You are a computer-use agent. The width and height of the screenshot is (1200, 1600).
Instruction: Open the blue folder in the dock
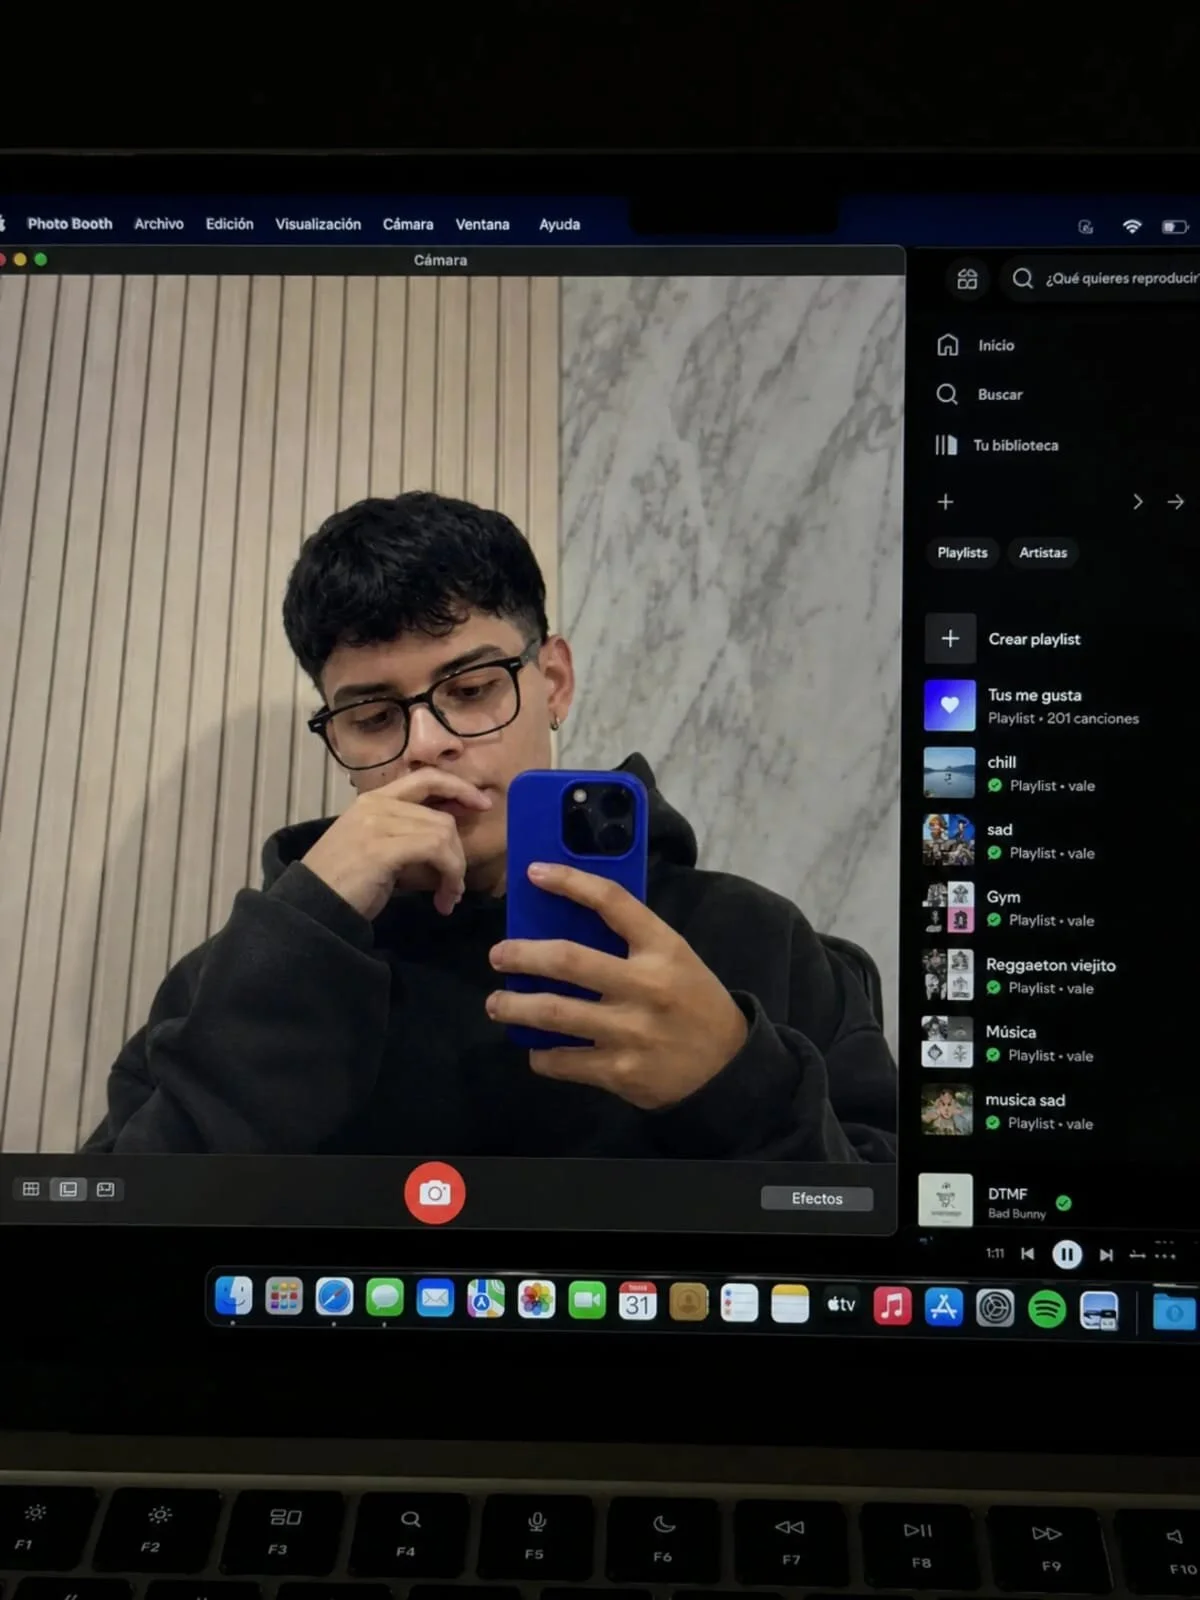tap(1175, 1312)
